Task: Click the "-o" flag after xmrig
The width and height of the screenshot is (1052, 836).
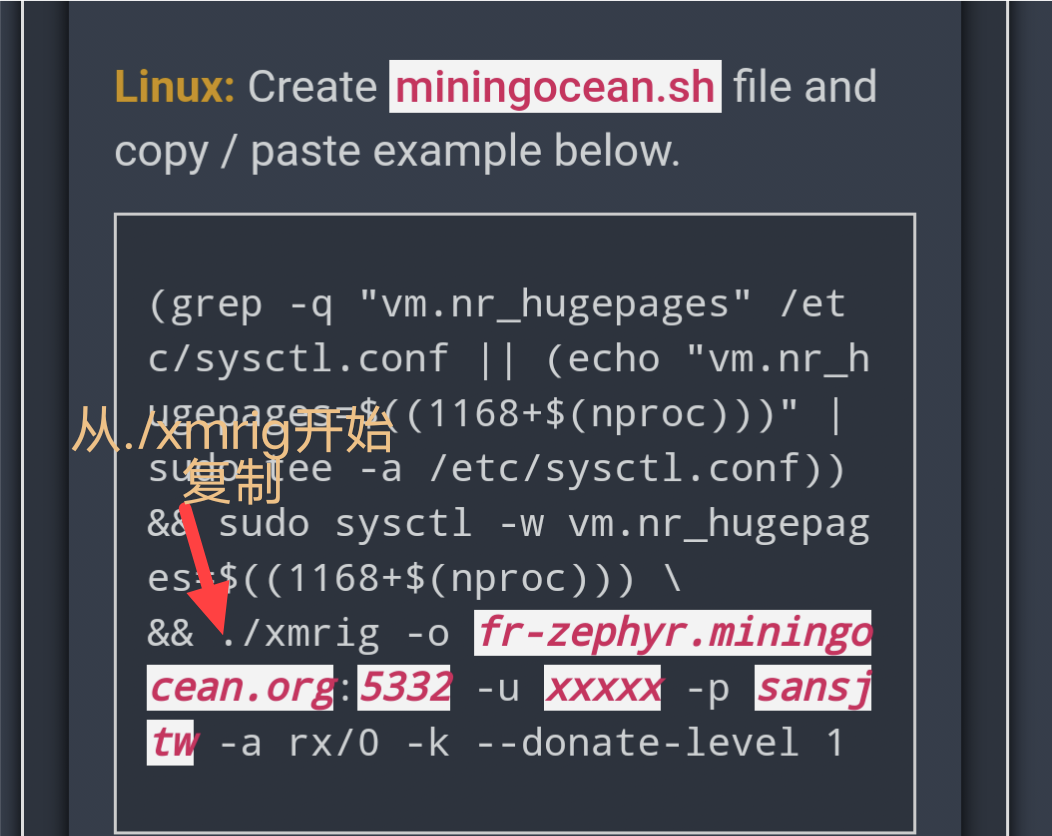Action: coord(427,633)
